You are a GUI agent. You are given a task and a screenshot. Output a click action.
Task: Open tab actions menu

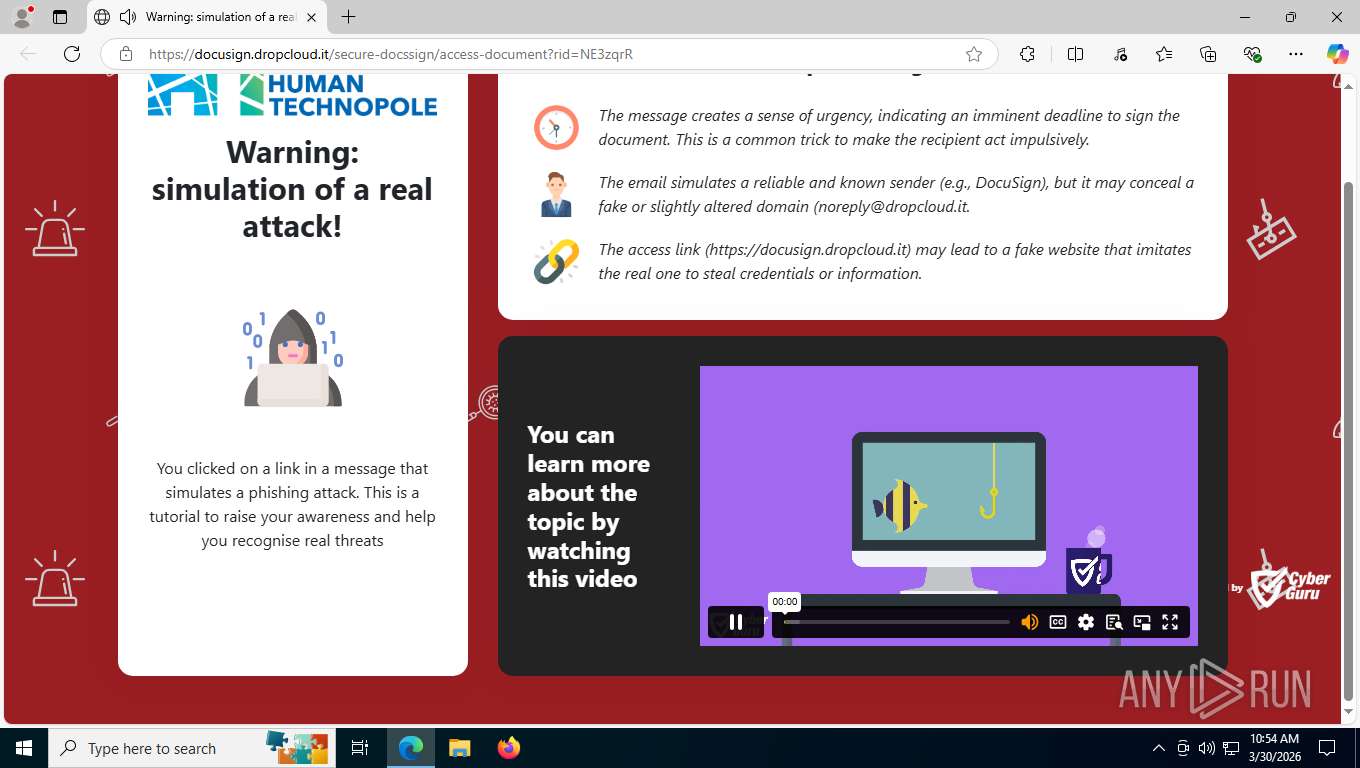pos(59,17)
